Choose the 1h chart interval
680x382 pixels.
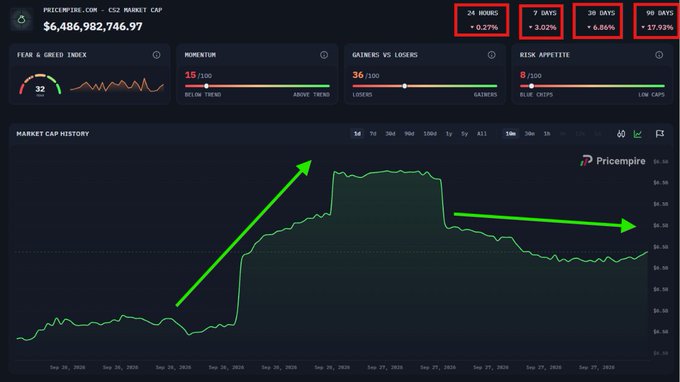(x=547, y=134)
